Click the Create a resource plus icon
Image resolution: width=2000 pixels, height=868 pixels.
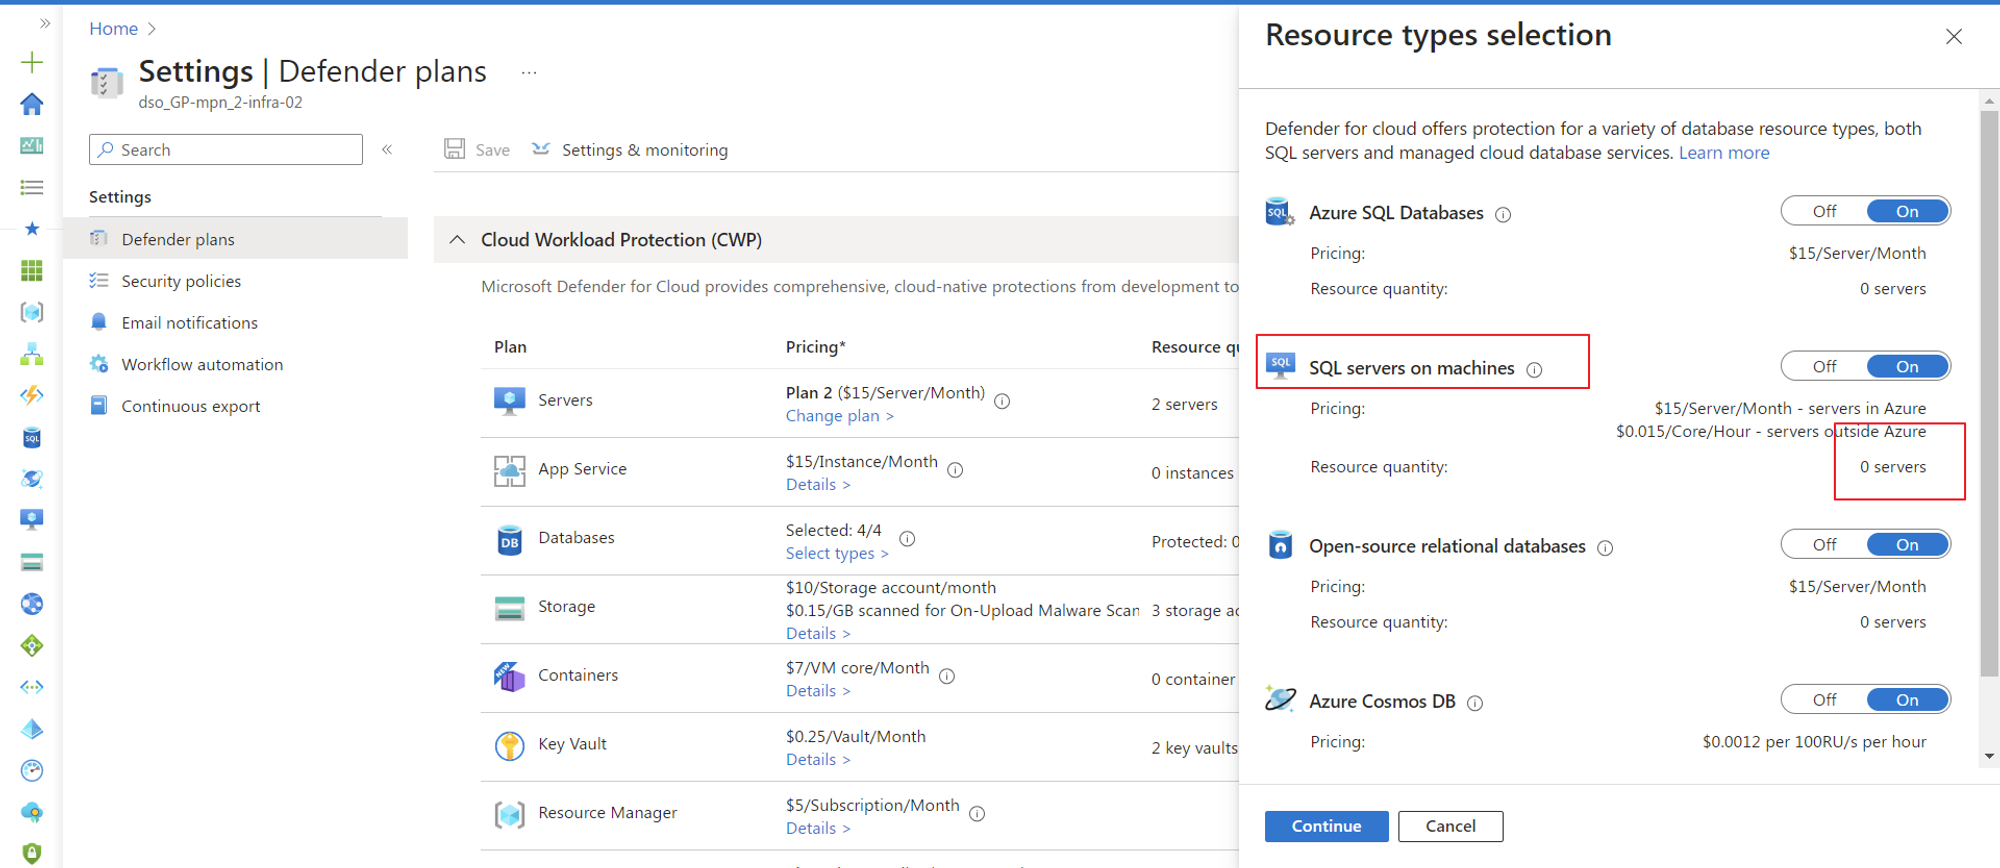tap(32, 62)
